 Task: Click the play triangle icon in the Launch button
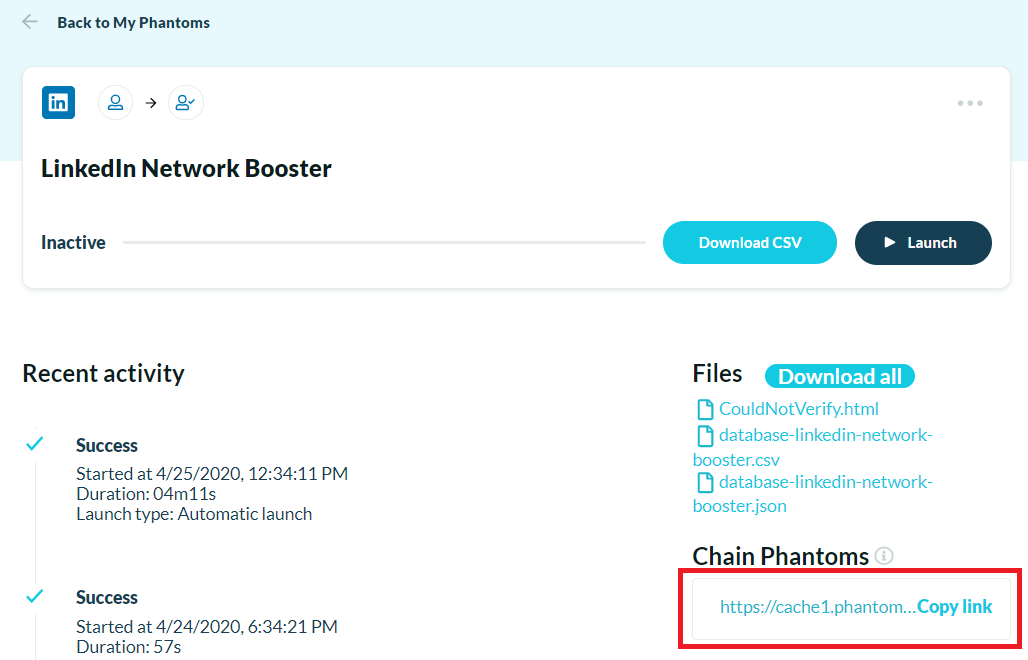coord(890,243)
